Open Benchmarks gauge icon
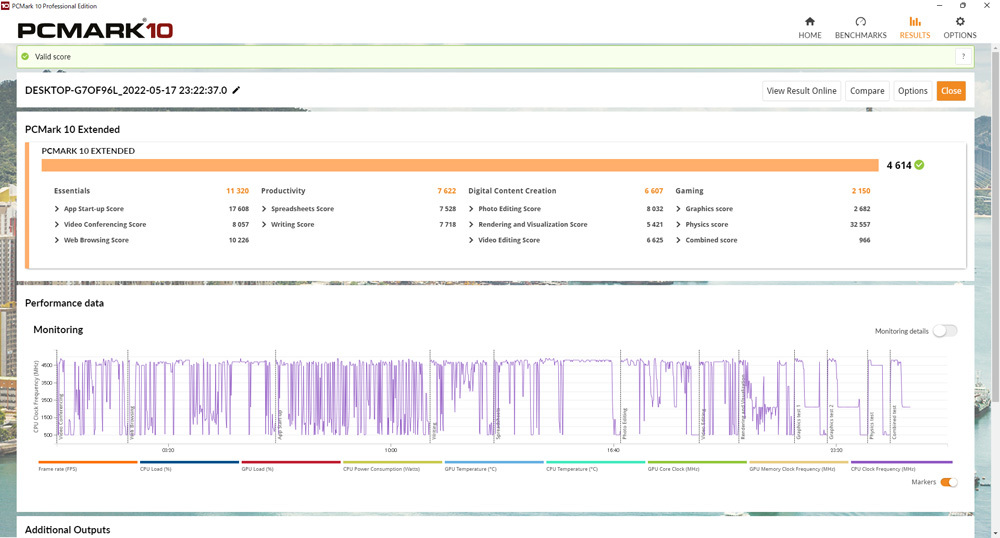 (x=860, y=22)
